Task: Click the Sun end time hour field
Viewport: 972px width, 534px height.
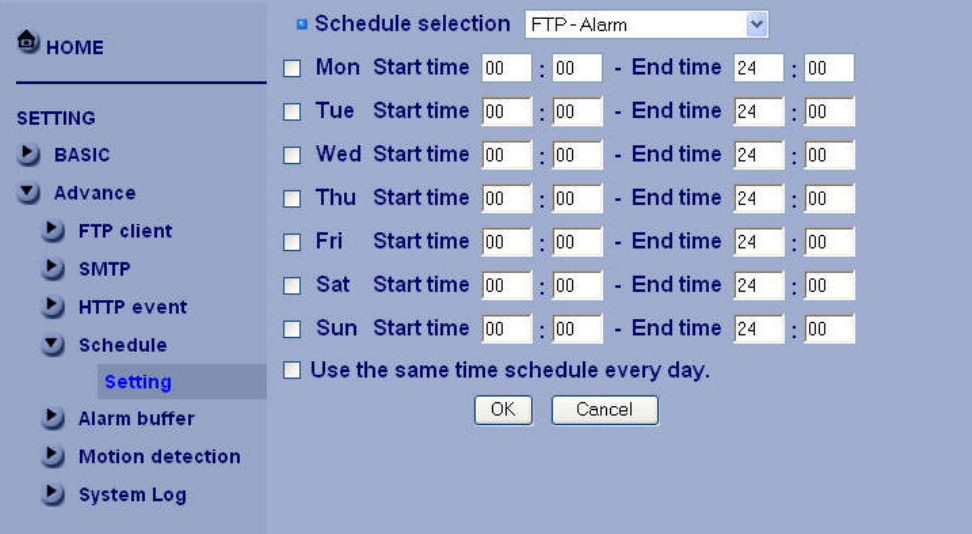Action: (x=758, y=330)
